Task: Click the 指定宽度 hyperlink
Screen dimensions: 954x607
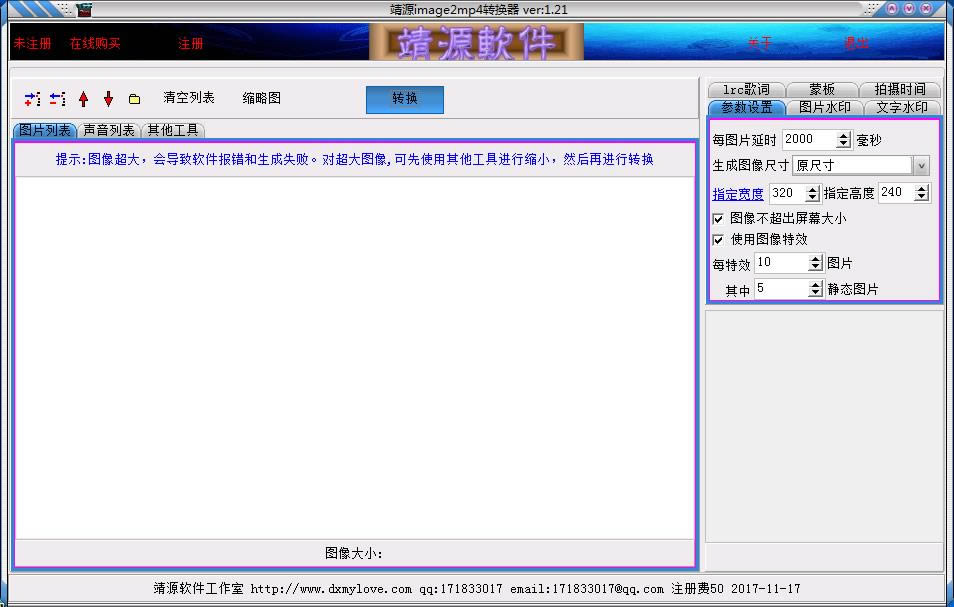Action: 738,194
